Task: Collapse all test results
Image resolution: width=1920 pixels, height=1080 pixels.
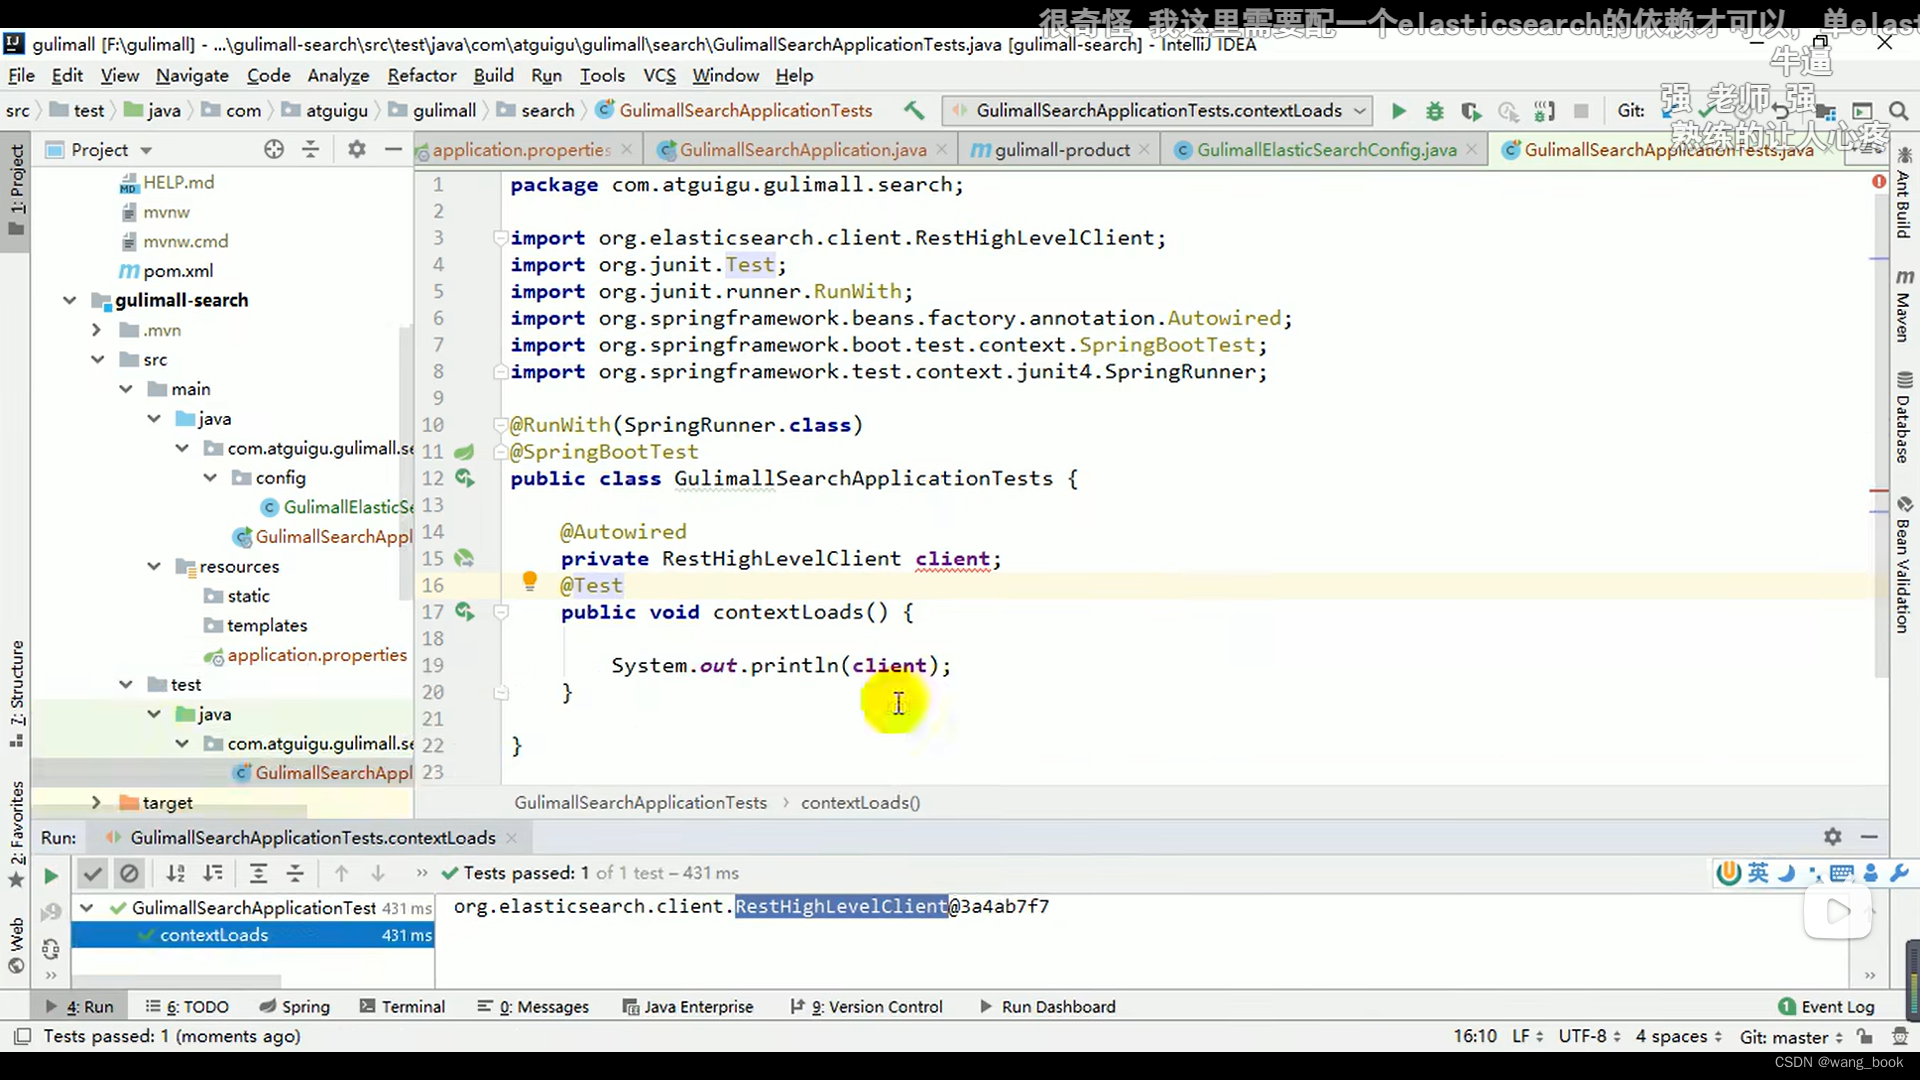Action: tap(295, 873)
